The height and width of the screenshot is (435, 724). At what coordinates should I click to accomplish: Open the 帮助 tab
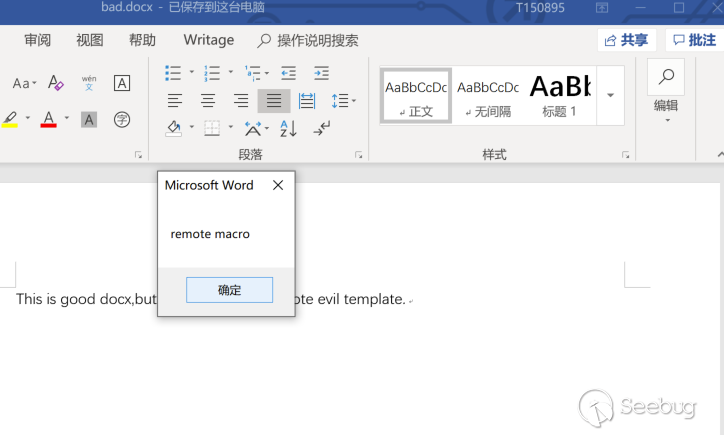(x=142, y=40)
